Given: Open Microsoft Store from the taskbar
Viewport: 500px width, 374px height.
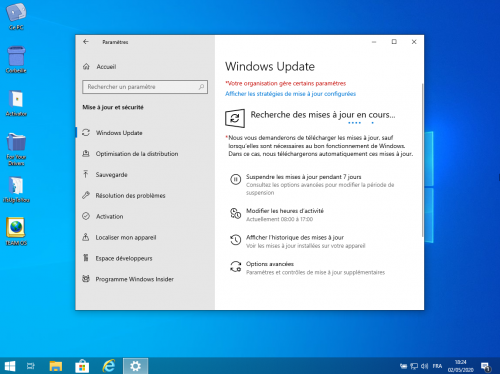Looking at the screenshot, I should tap(82, 366).
